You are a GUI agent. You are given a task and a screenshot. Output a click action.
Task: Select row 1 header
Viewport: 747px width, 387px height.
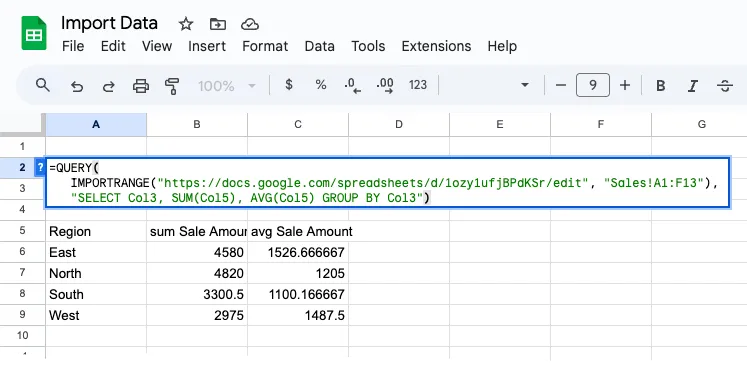[22, 146]
